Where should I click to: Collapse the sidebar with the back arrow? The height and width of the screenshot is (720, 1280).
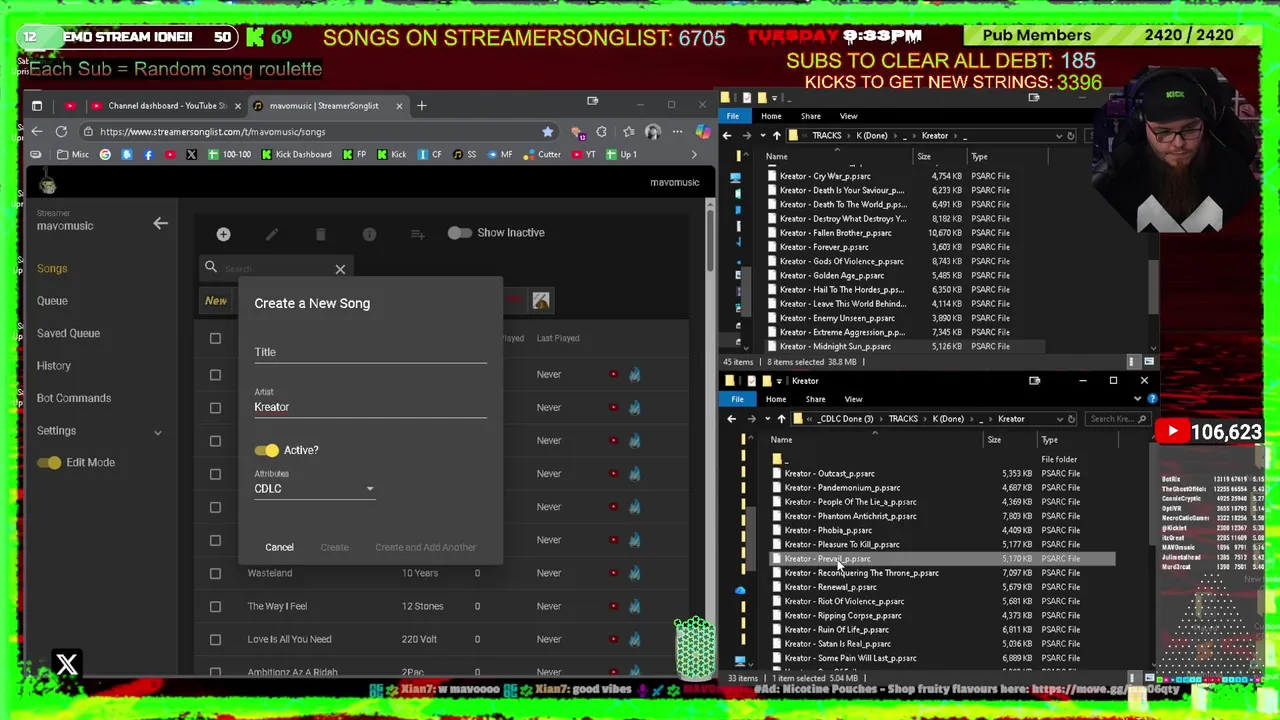coord(160,223)
